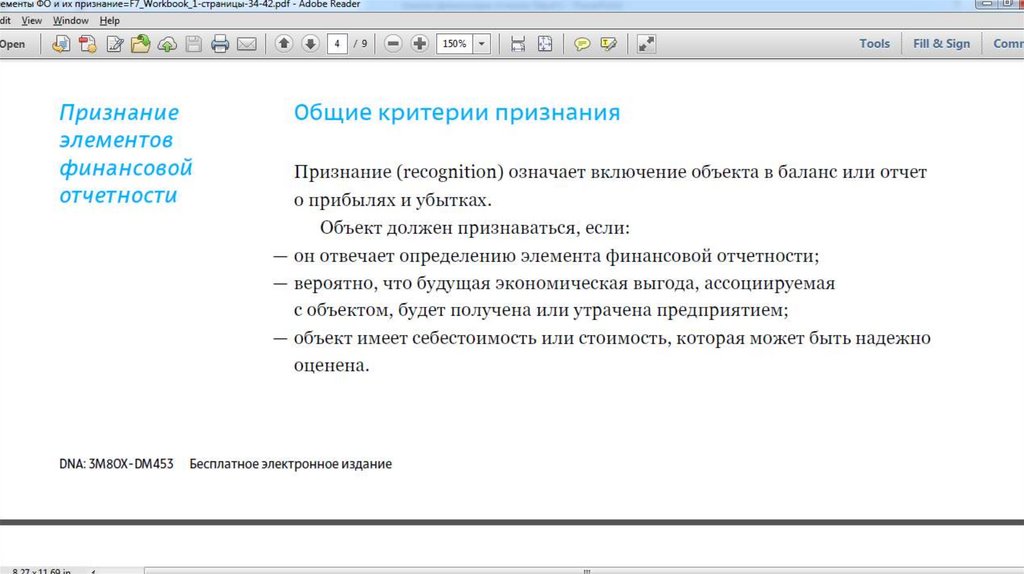Viewport: 1024px width, 574px height.
Task: Toggle the fit-to-window-width scrolling mode
Action: pyautogui.click(x=518, y=44)
